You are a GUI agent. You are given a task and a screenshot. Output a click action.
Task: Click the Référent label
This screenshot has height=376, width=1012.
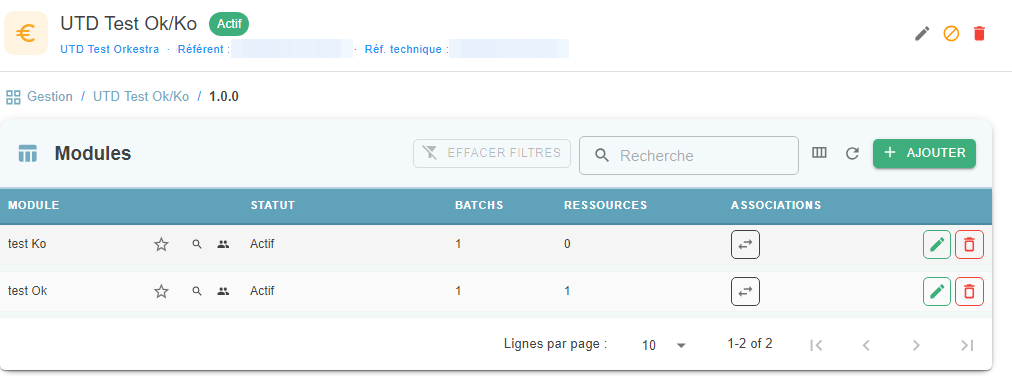(203, 49)
